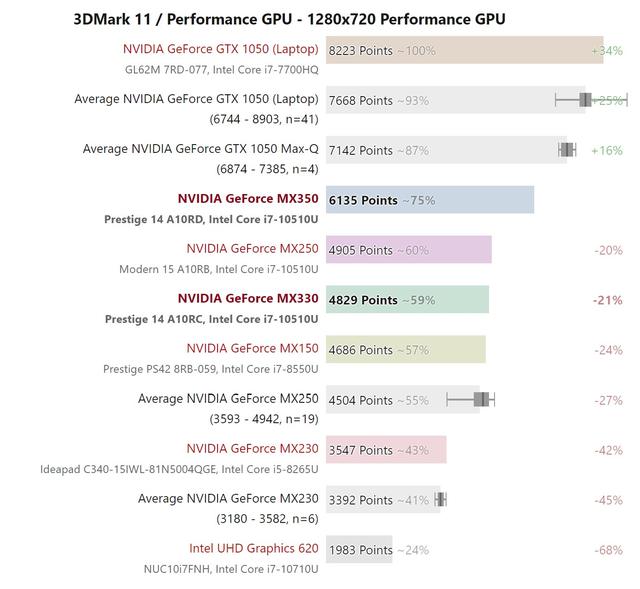
Task: Select the yellow-green 4686 Points bar
Action: tap(406, 349)
